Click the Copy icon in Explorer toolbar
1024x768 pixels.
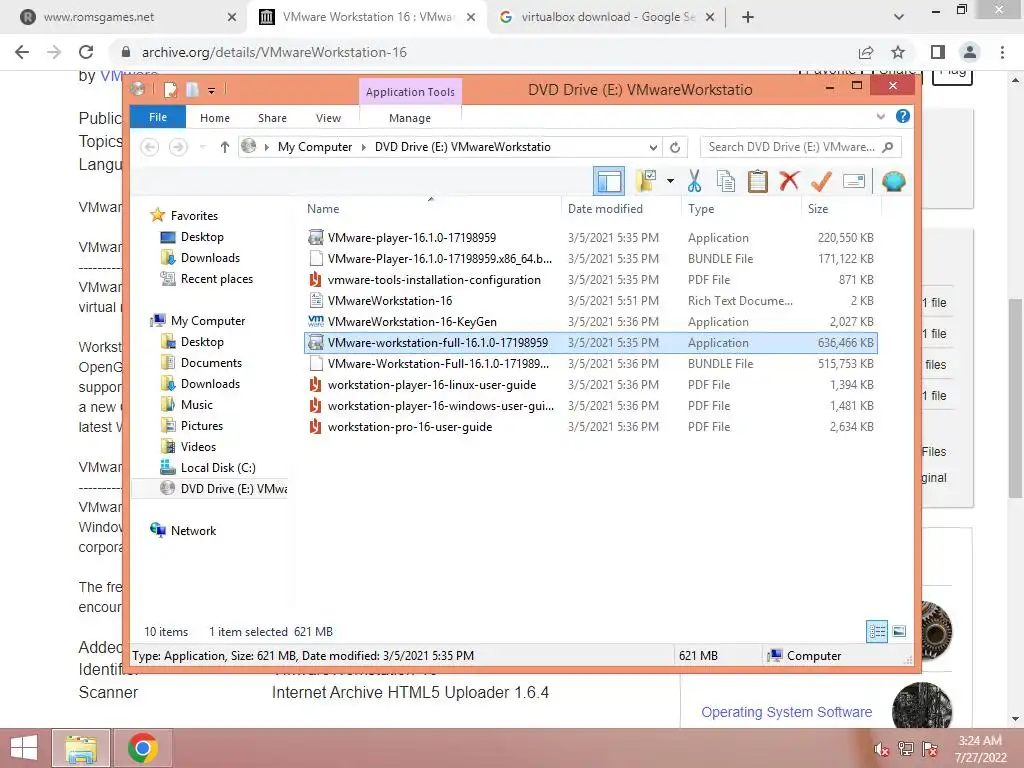point(726,181)
